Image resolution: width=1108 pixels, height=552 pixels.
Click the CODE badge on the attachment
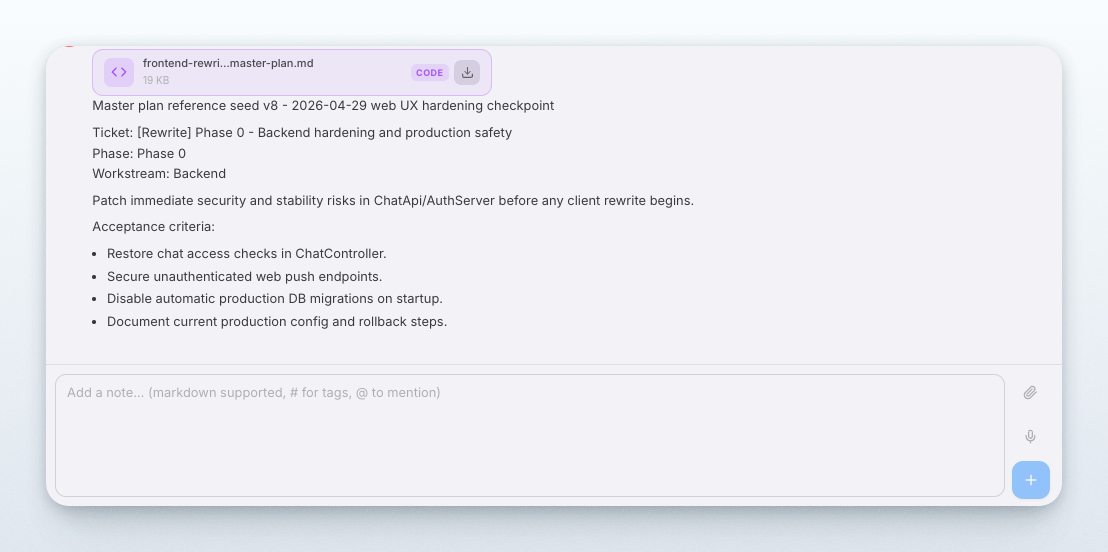tap(430, 73)
